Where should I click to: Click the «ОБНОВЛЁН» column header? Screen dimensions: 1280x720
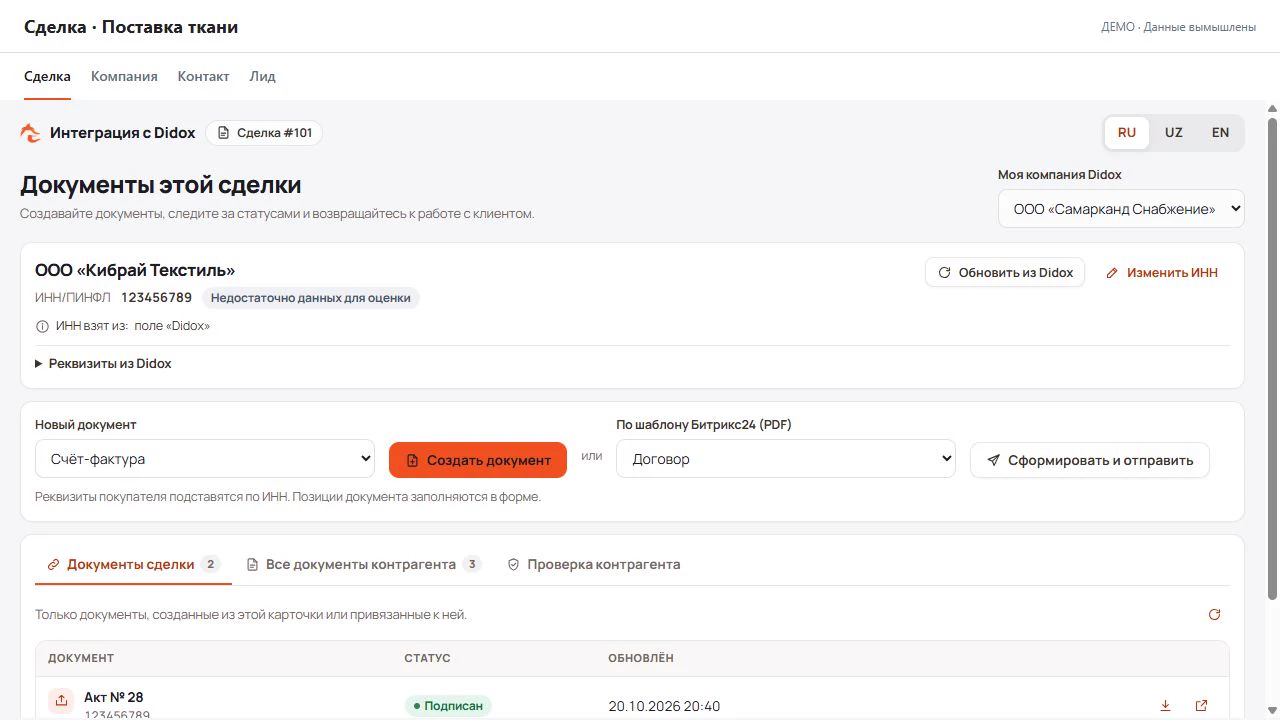tap(641, 658)
